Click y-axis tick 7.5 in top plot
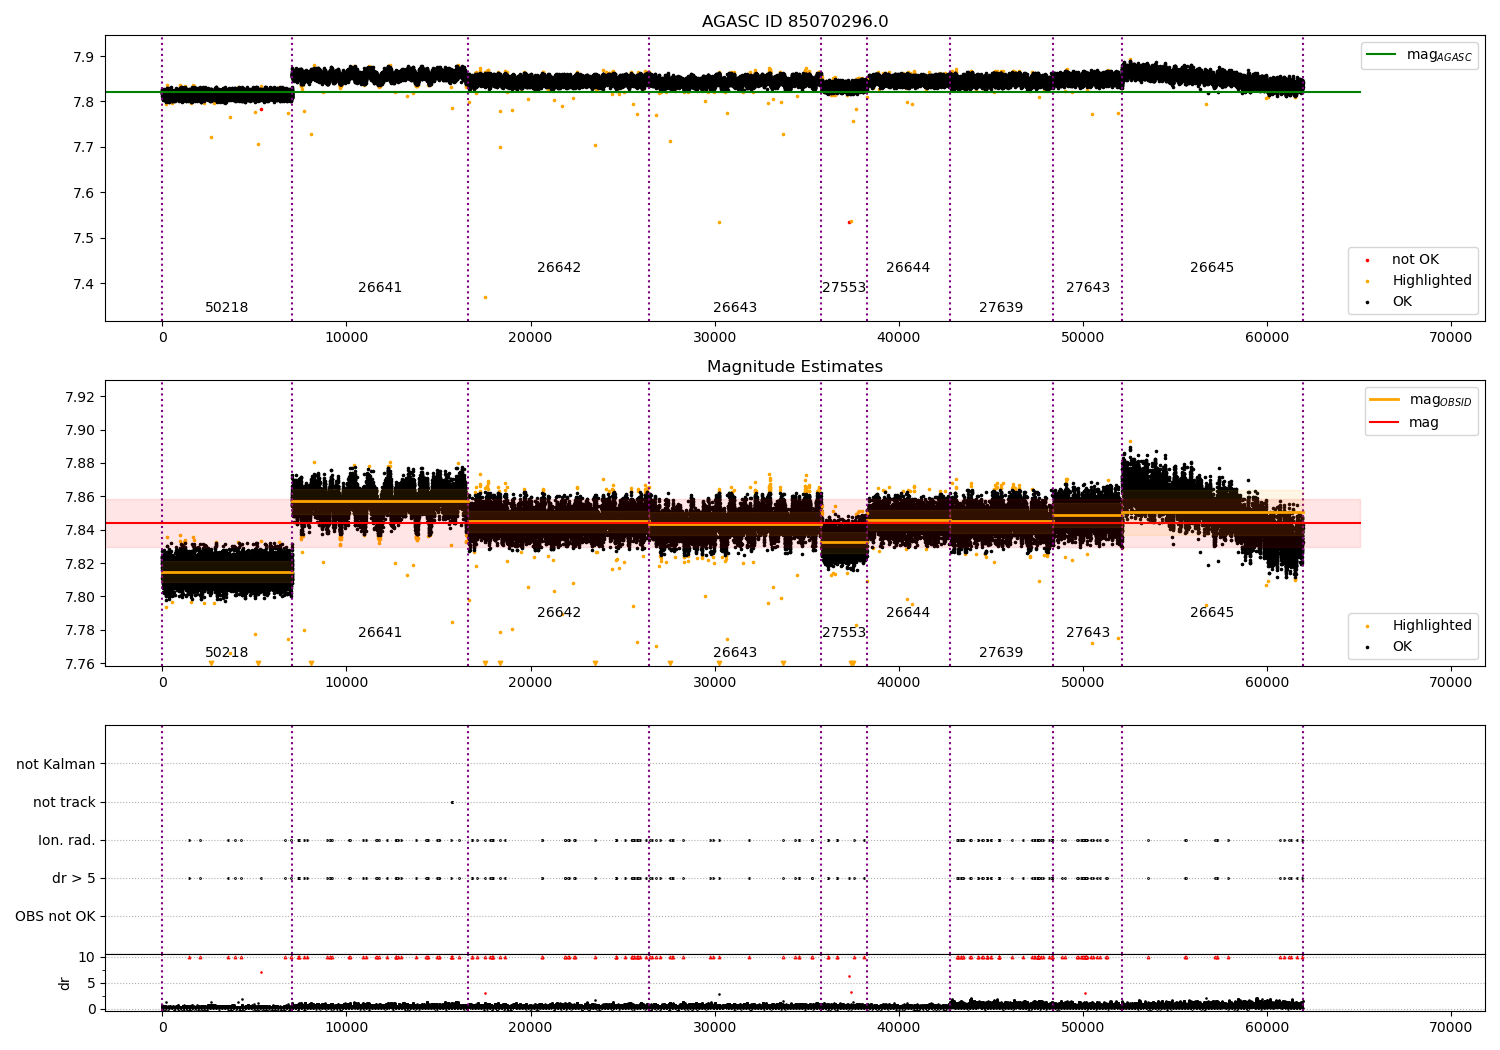The width and height of the screenshot is (1500, 1050). pos(85,239)
